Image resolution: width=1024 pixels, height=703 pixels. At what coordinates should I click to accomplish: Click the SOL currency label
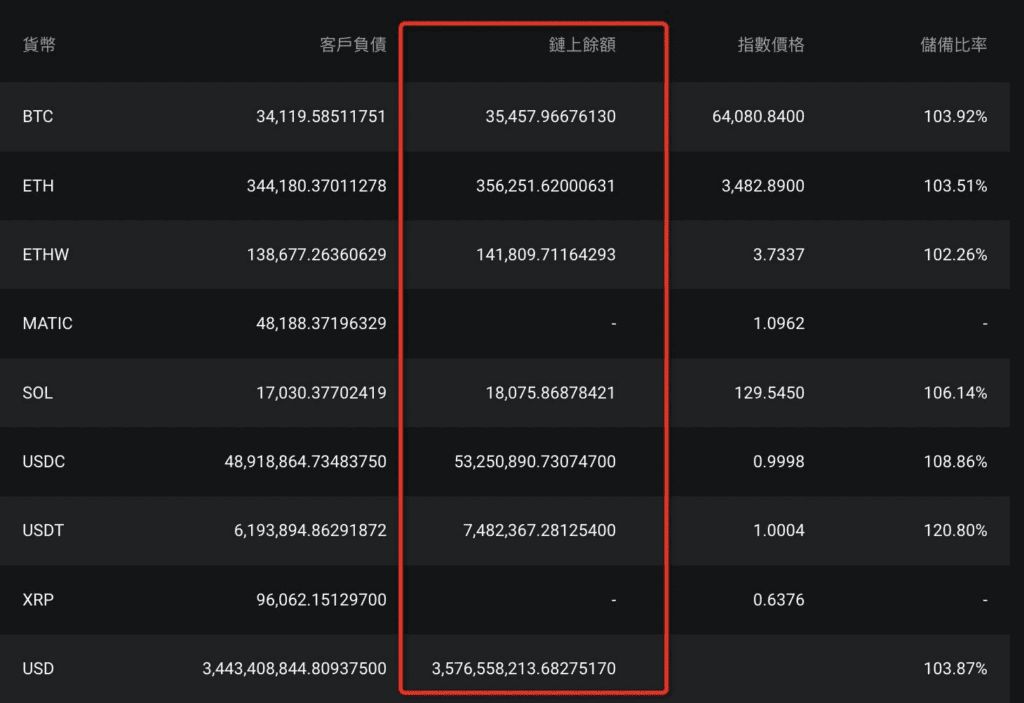(37, 393)
